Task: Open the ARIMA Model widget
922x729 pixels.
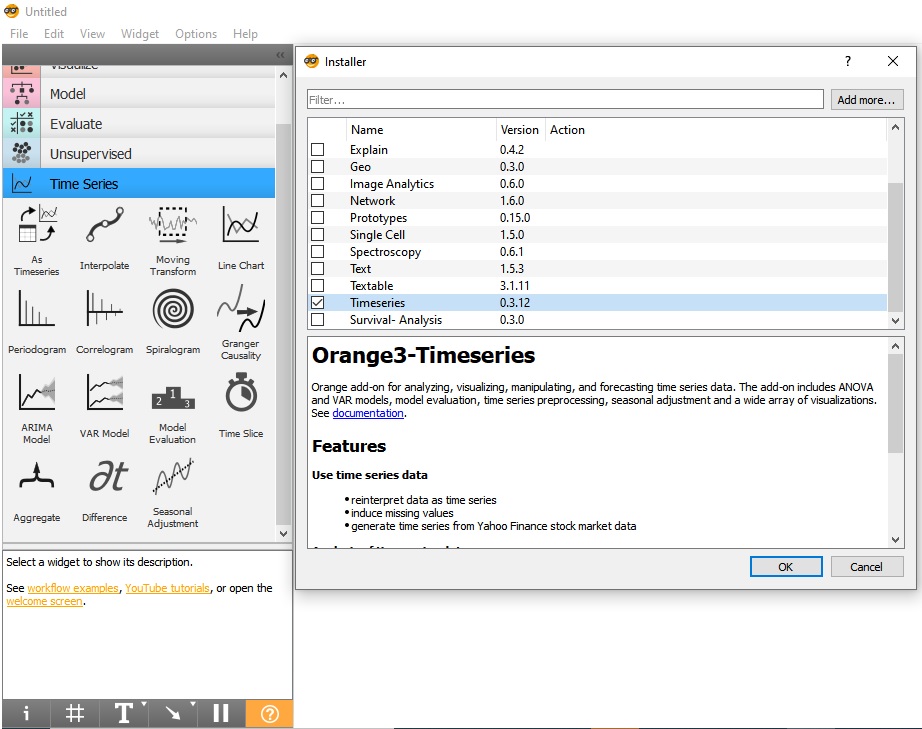Action: tap(36, 406)
